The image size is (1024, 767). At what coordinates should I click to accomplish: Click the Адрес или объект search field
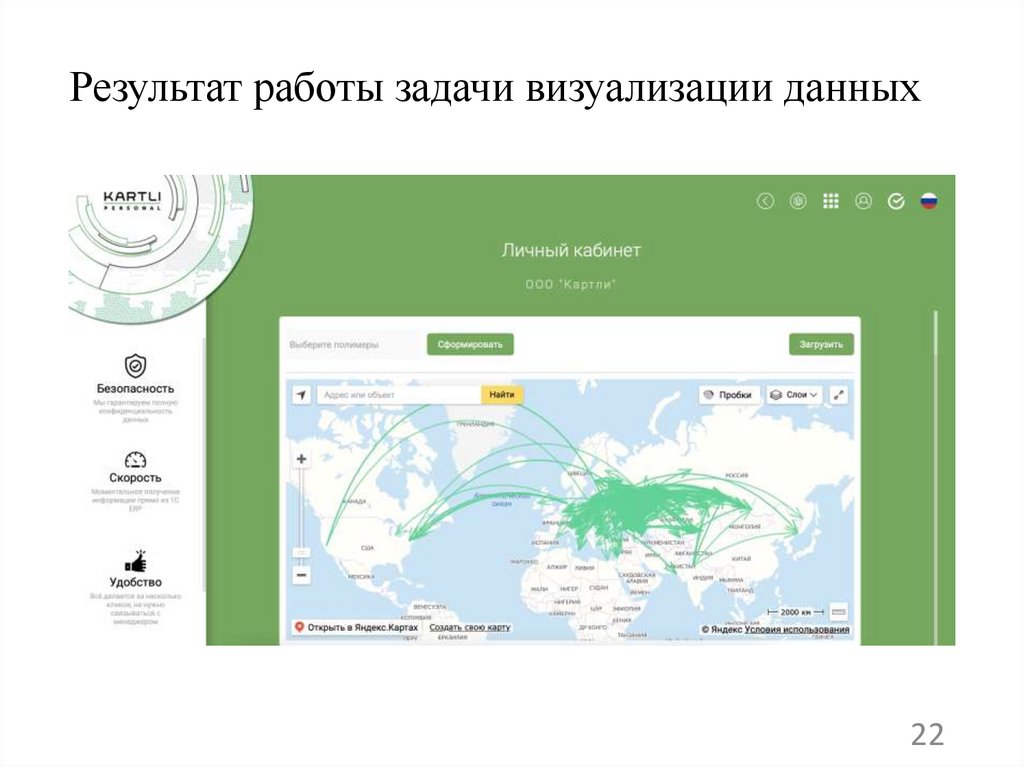[400, 394]
